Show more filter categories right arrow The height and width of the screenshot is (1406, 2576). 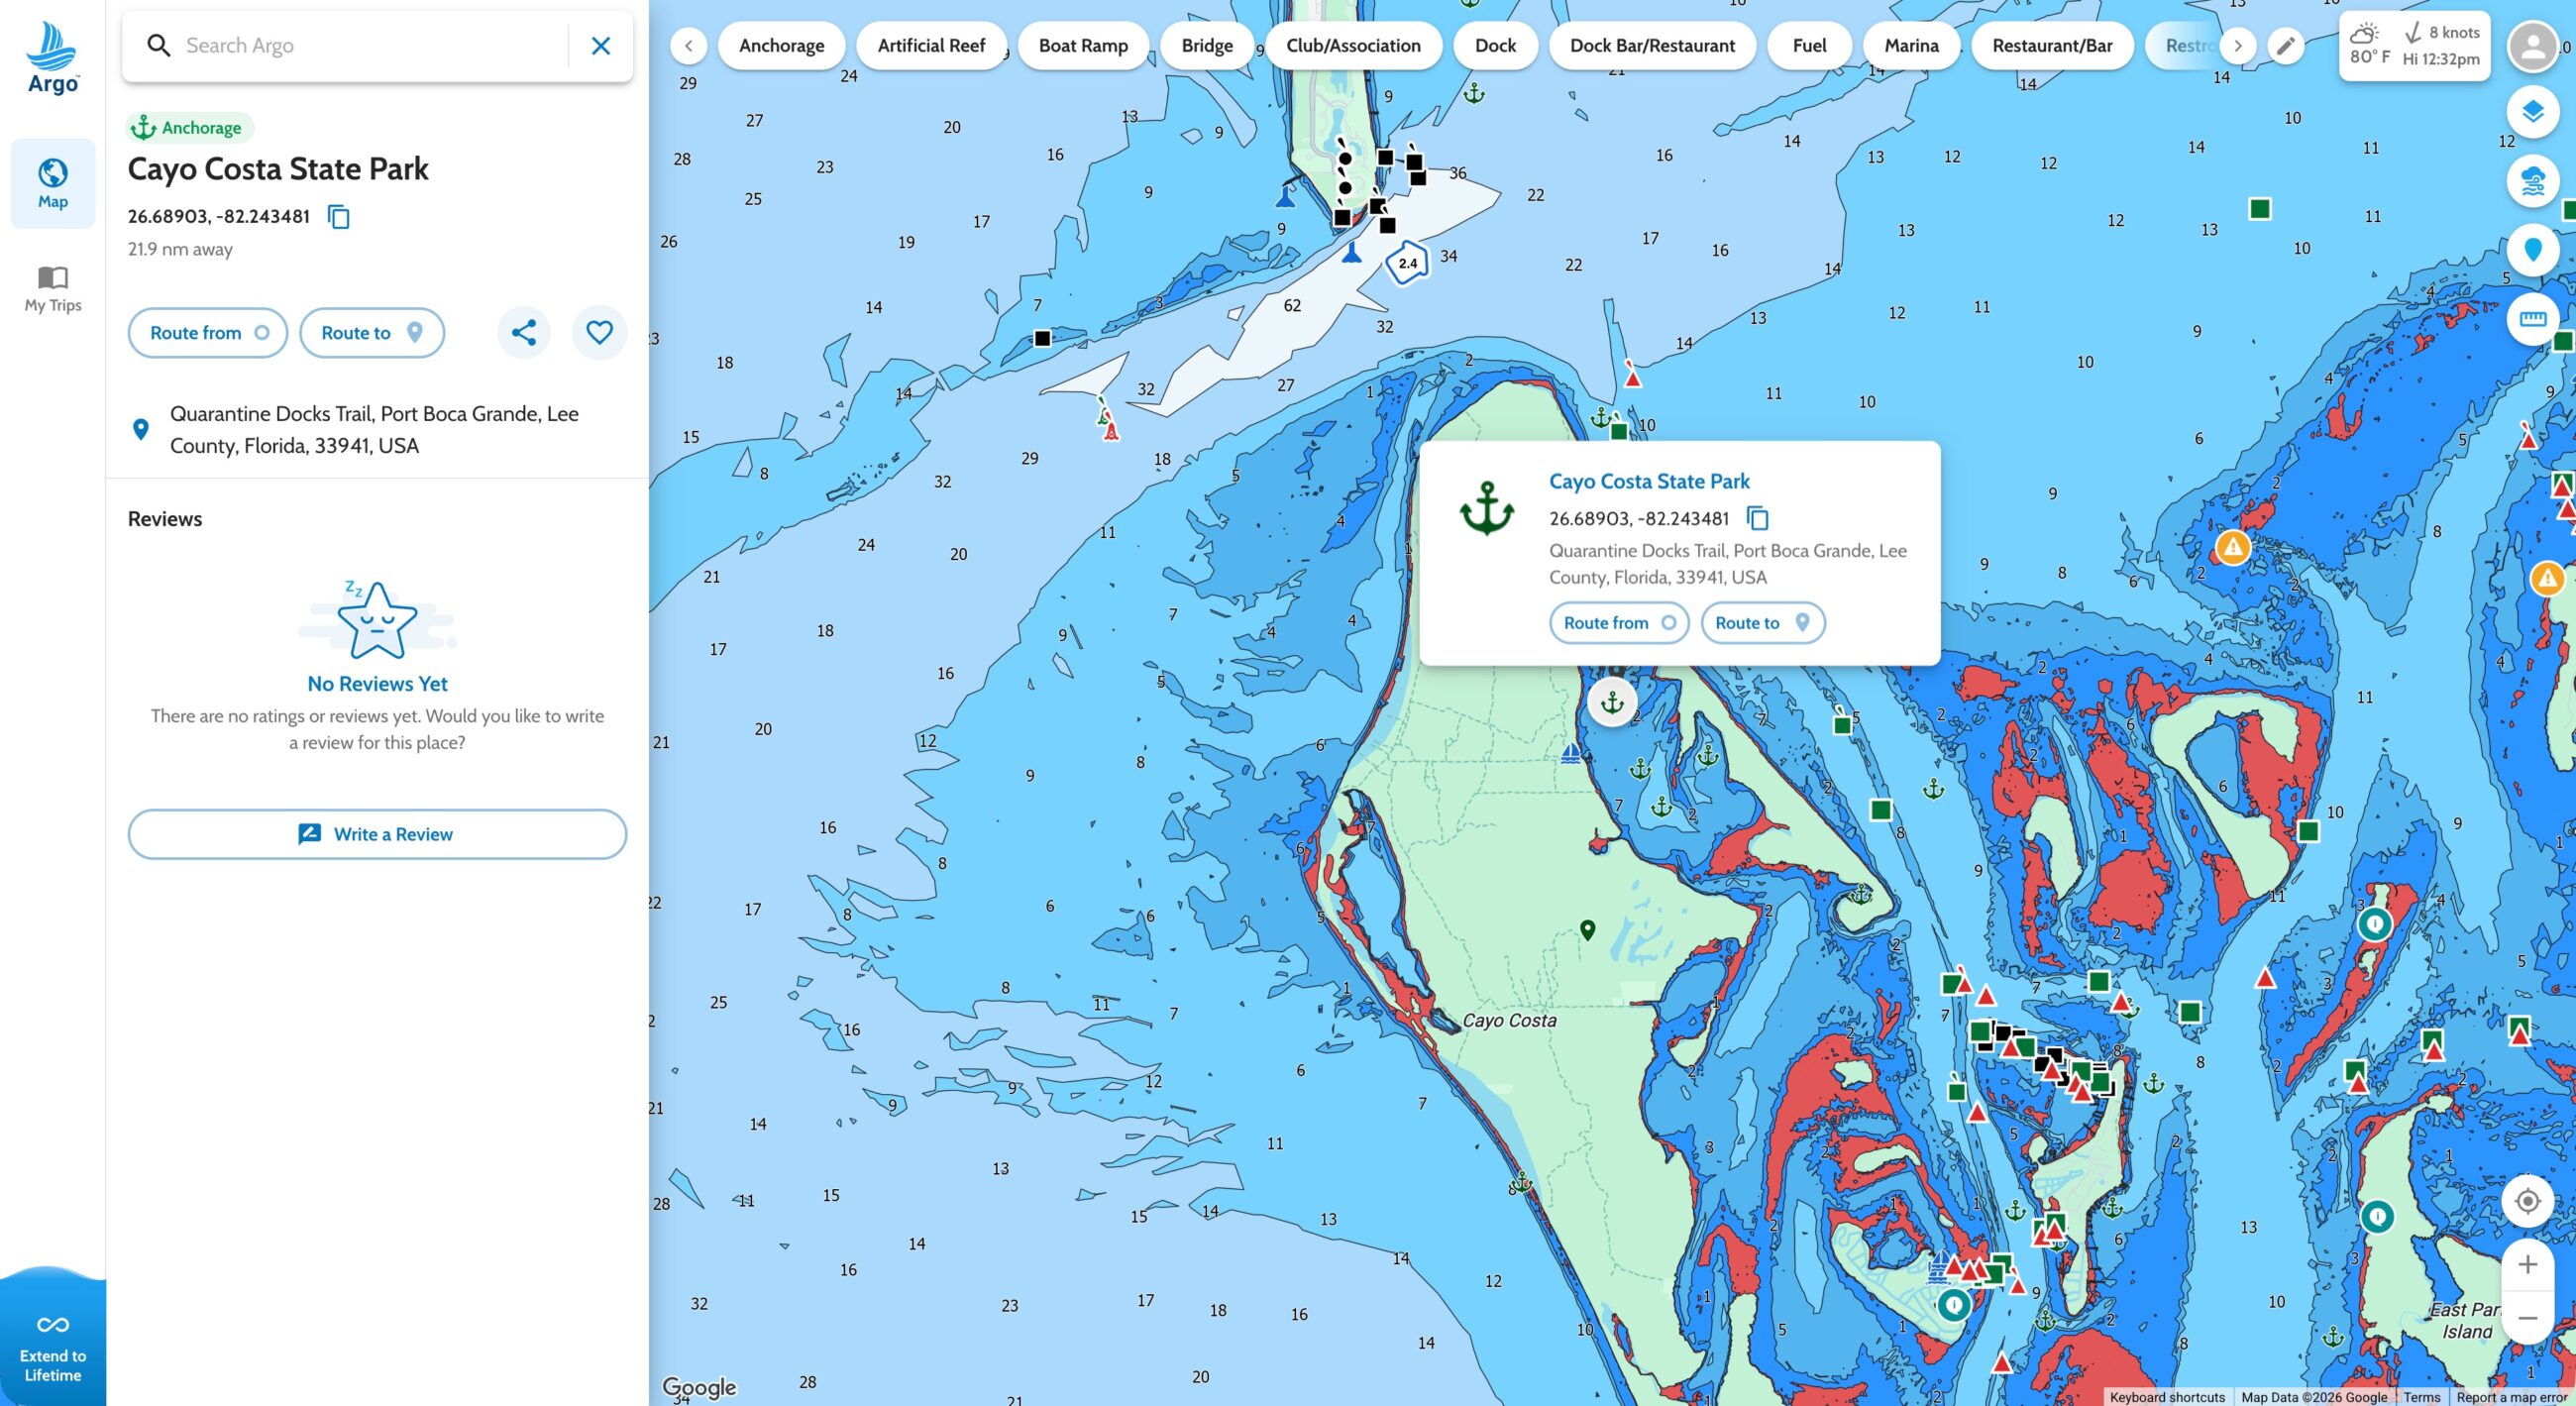coord(2238,46)
